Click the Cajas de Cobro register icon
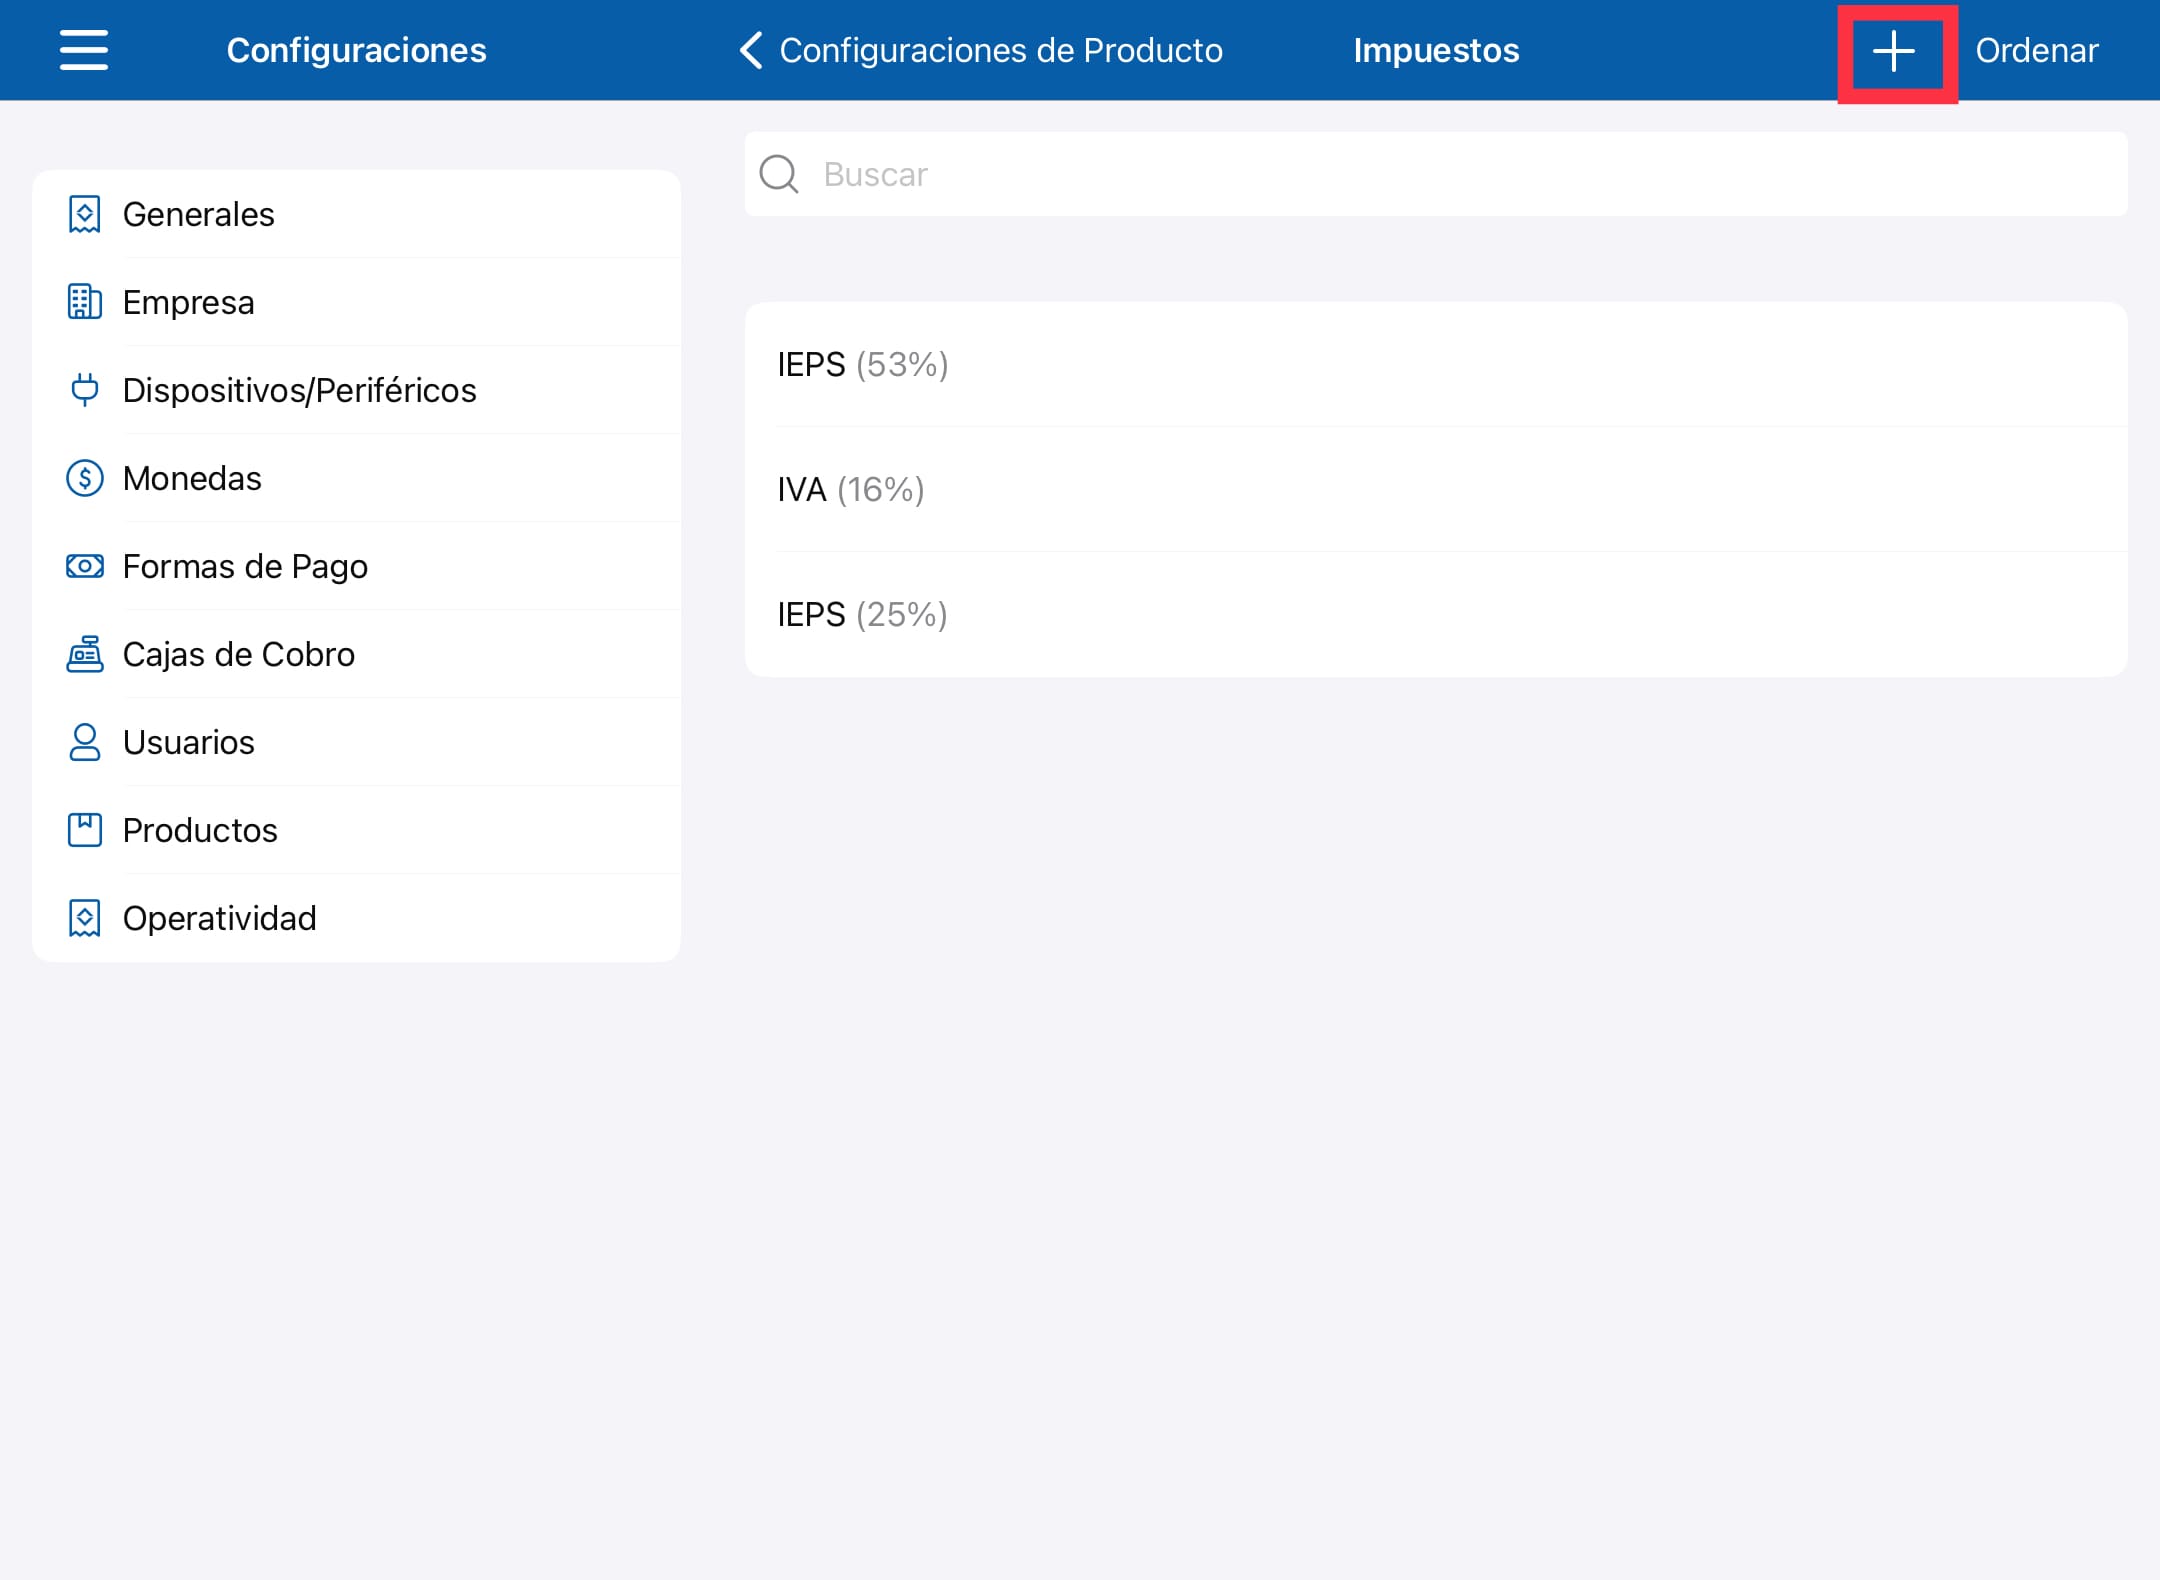This screenshot has height=1580, width=2160. 85,654
